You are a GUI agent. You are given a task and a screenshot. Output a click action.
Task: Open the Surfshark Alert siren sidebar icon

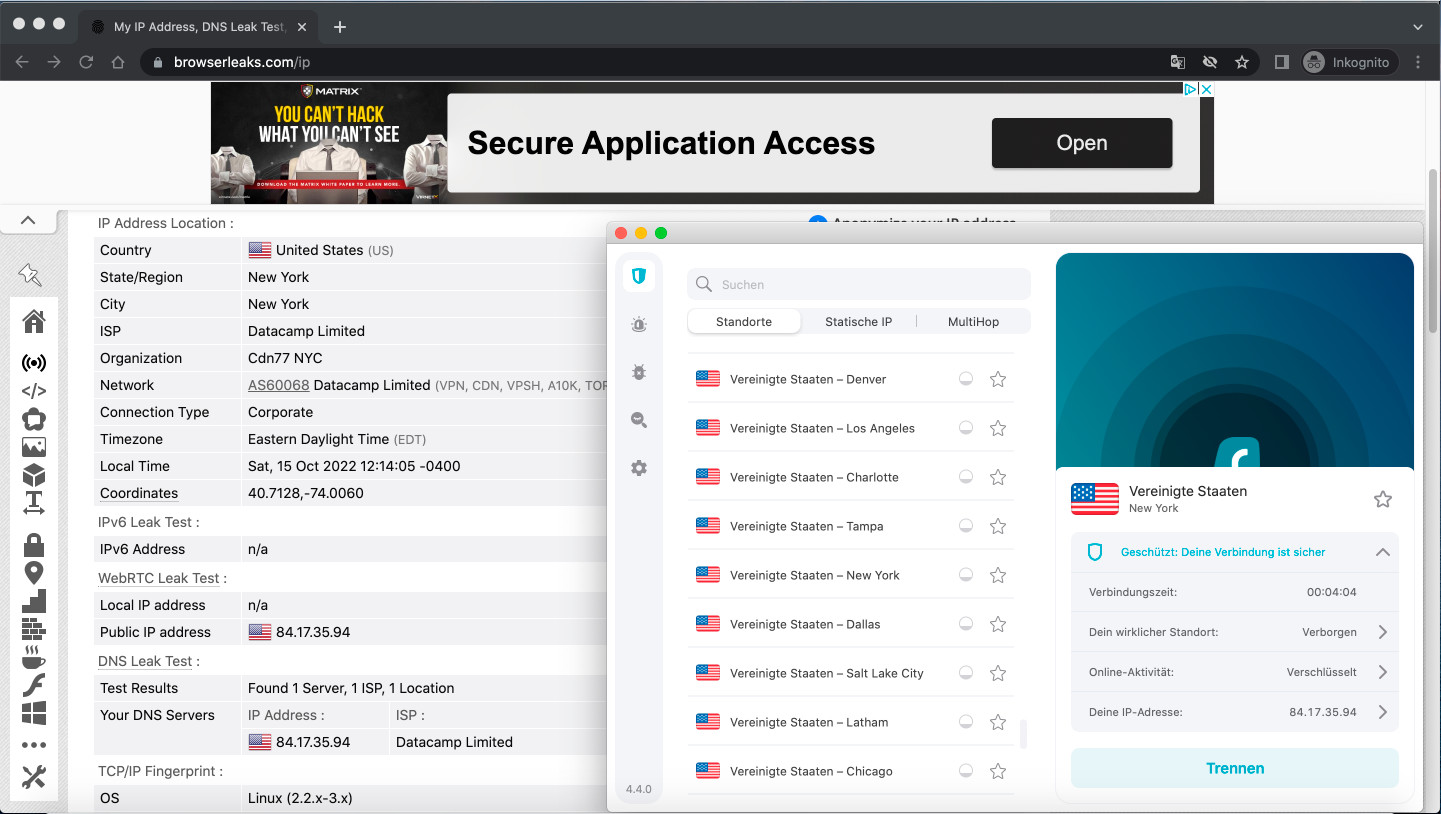pos(639,324)
